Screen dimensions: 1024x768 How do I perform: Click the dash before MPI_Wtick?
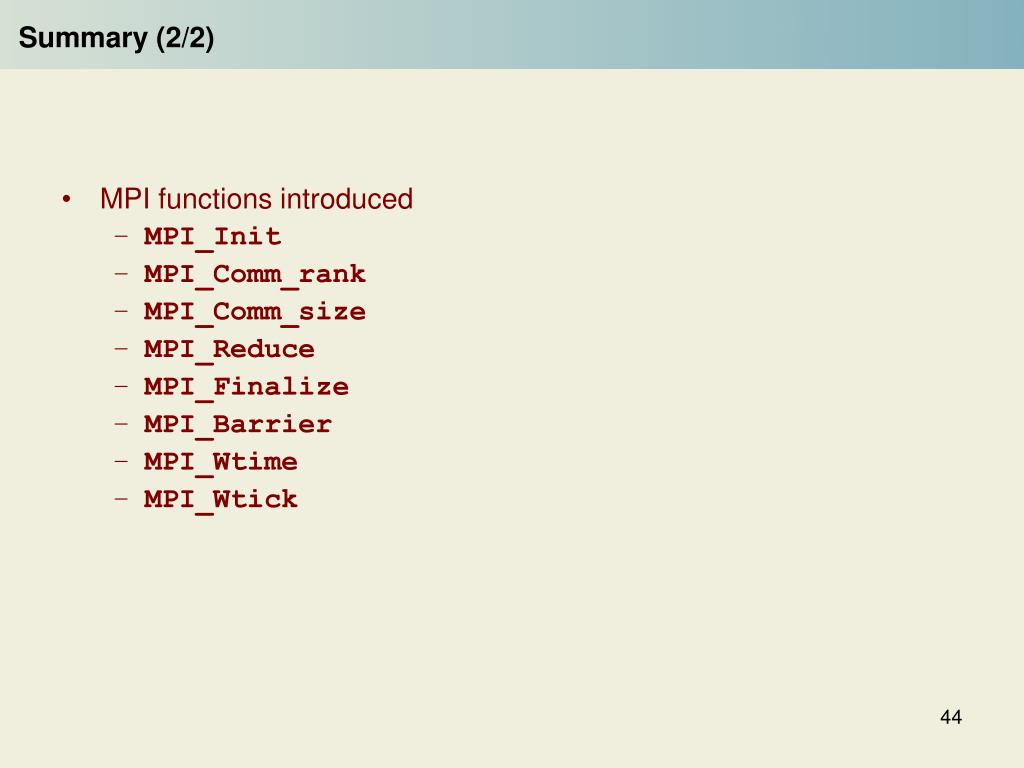click(x=121, y=498)
